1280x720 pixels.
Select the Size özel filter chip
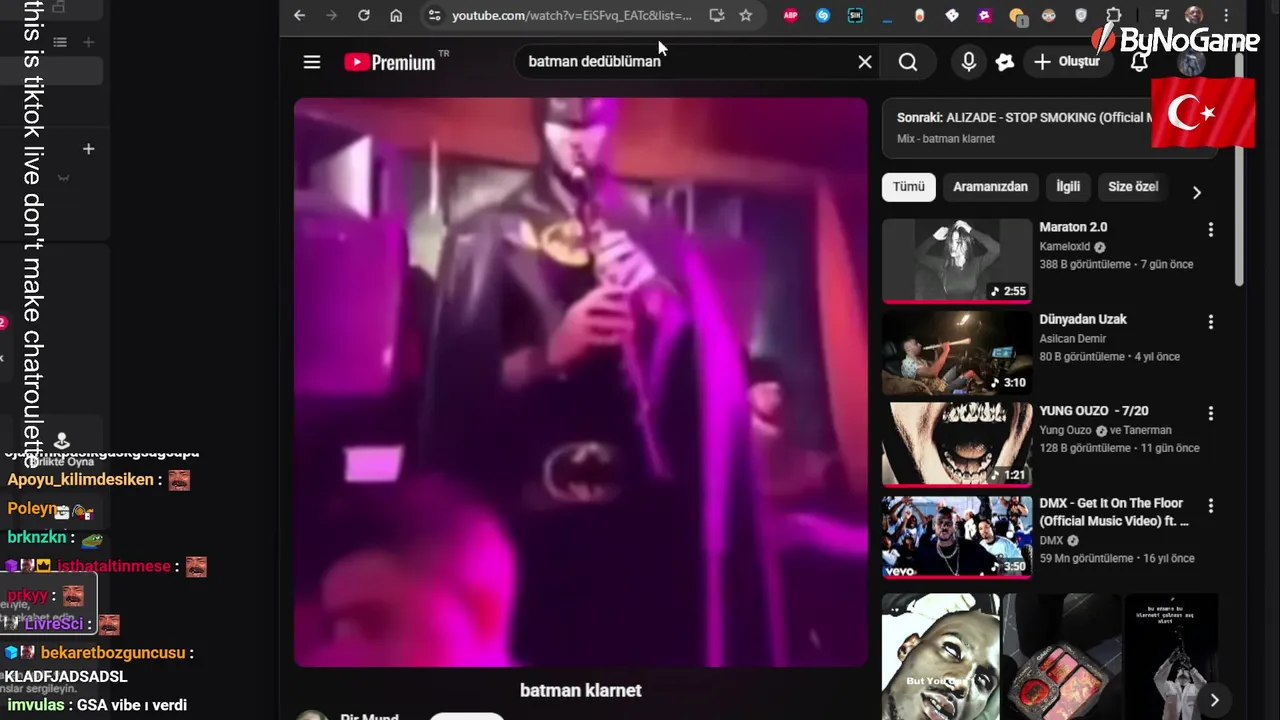[1133, 187]
